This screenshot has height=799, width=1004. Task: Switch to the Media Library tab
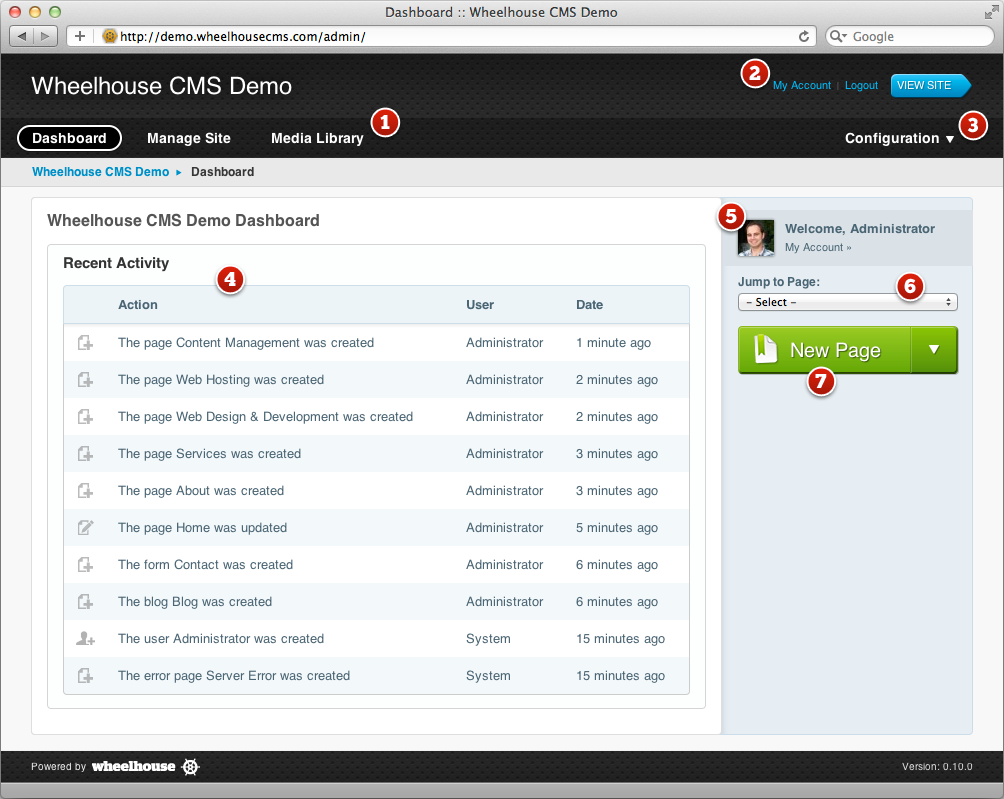click(317, 138)
